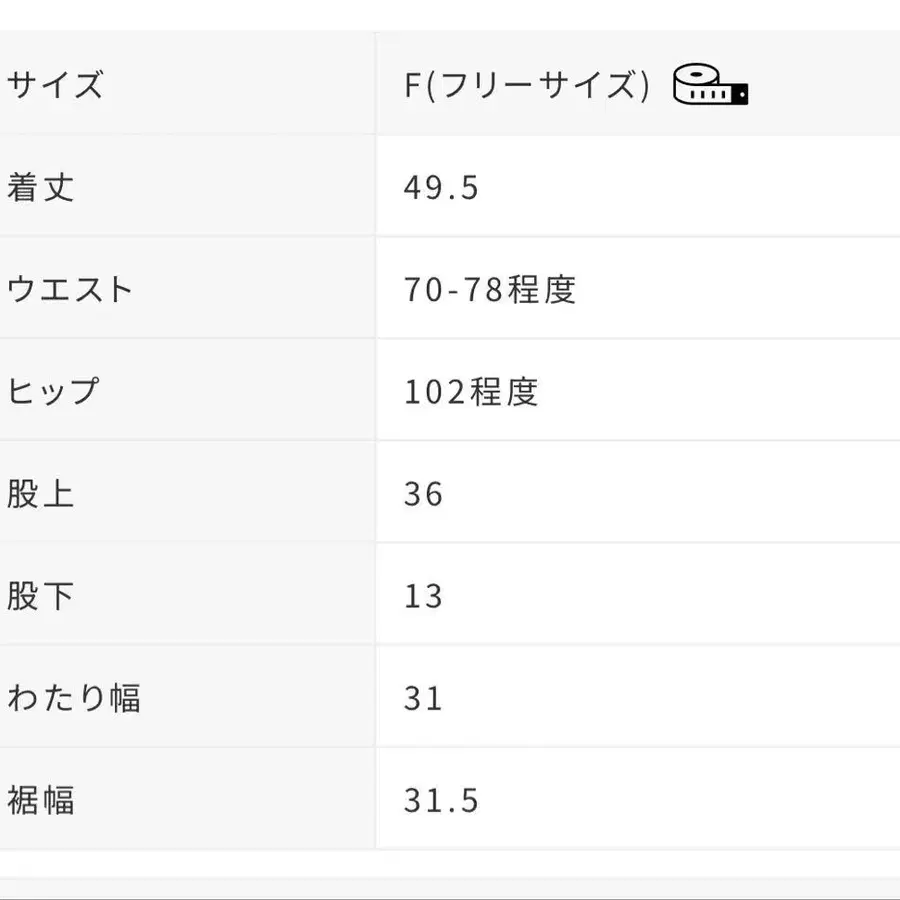Select the 102程度 hip value

(471, 391)
